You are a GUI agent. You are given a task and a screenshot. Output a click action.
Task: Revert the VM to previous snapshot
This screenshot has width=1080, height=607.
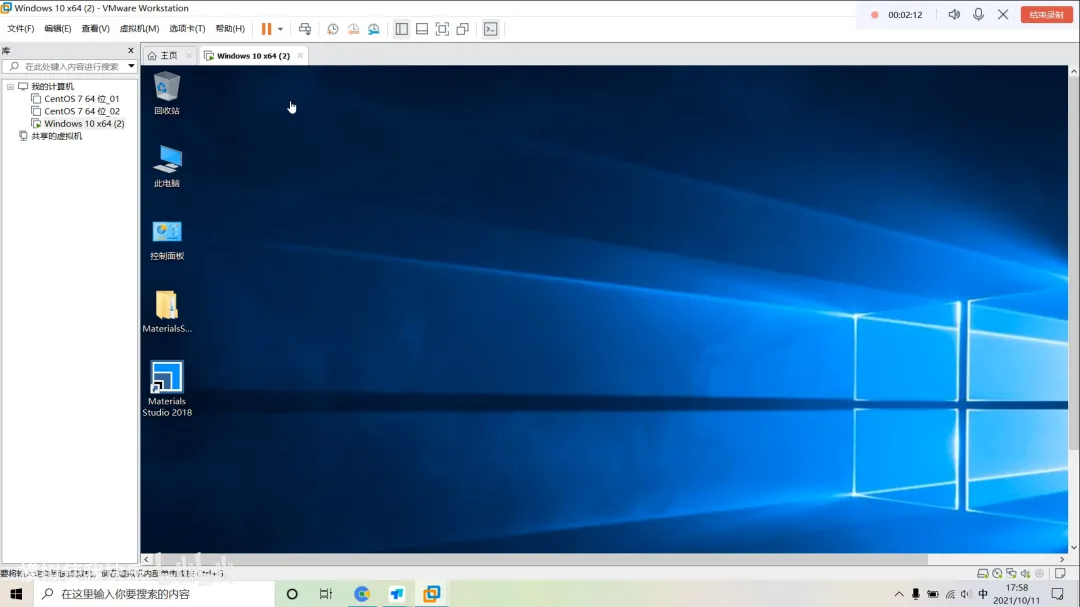point(353,29)
